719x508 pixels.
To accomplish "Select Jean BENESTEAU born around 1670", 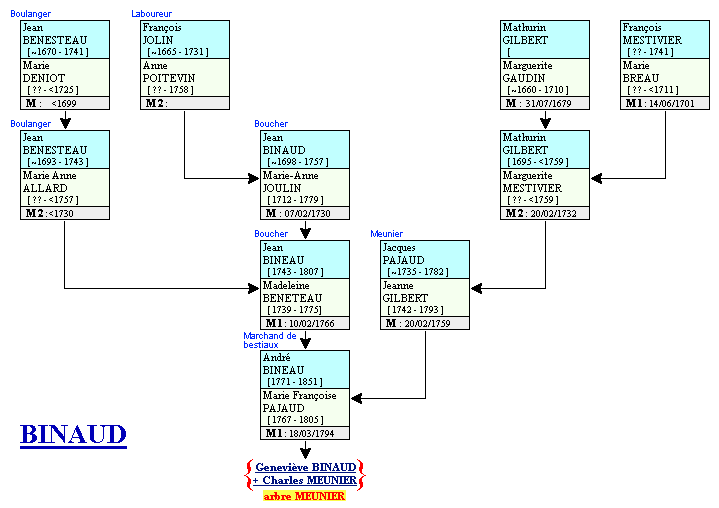I will pos(64,39).
